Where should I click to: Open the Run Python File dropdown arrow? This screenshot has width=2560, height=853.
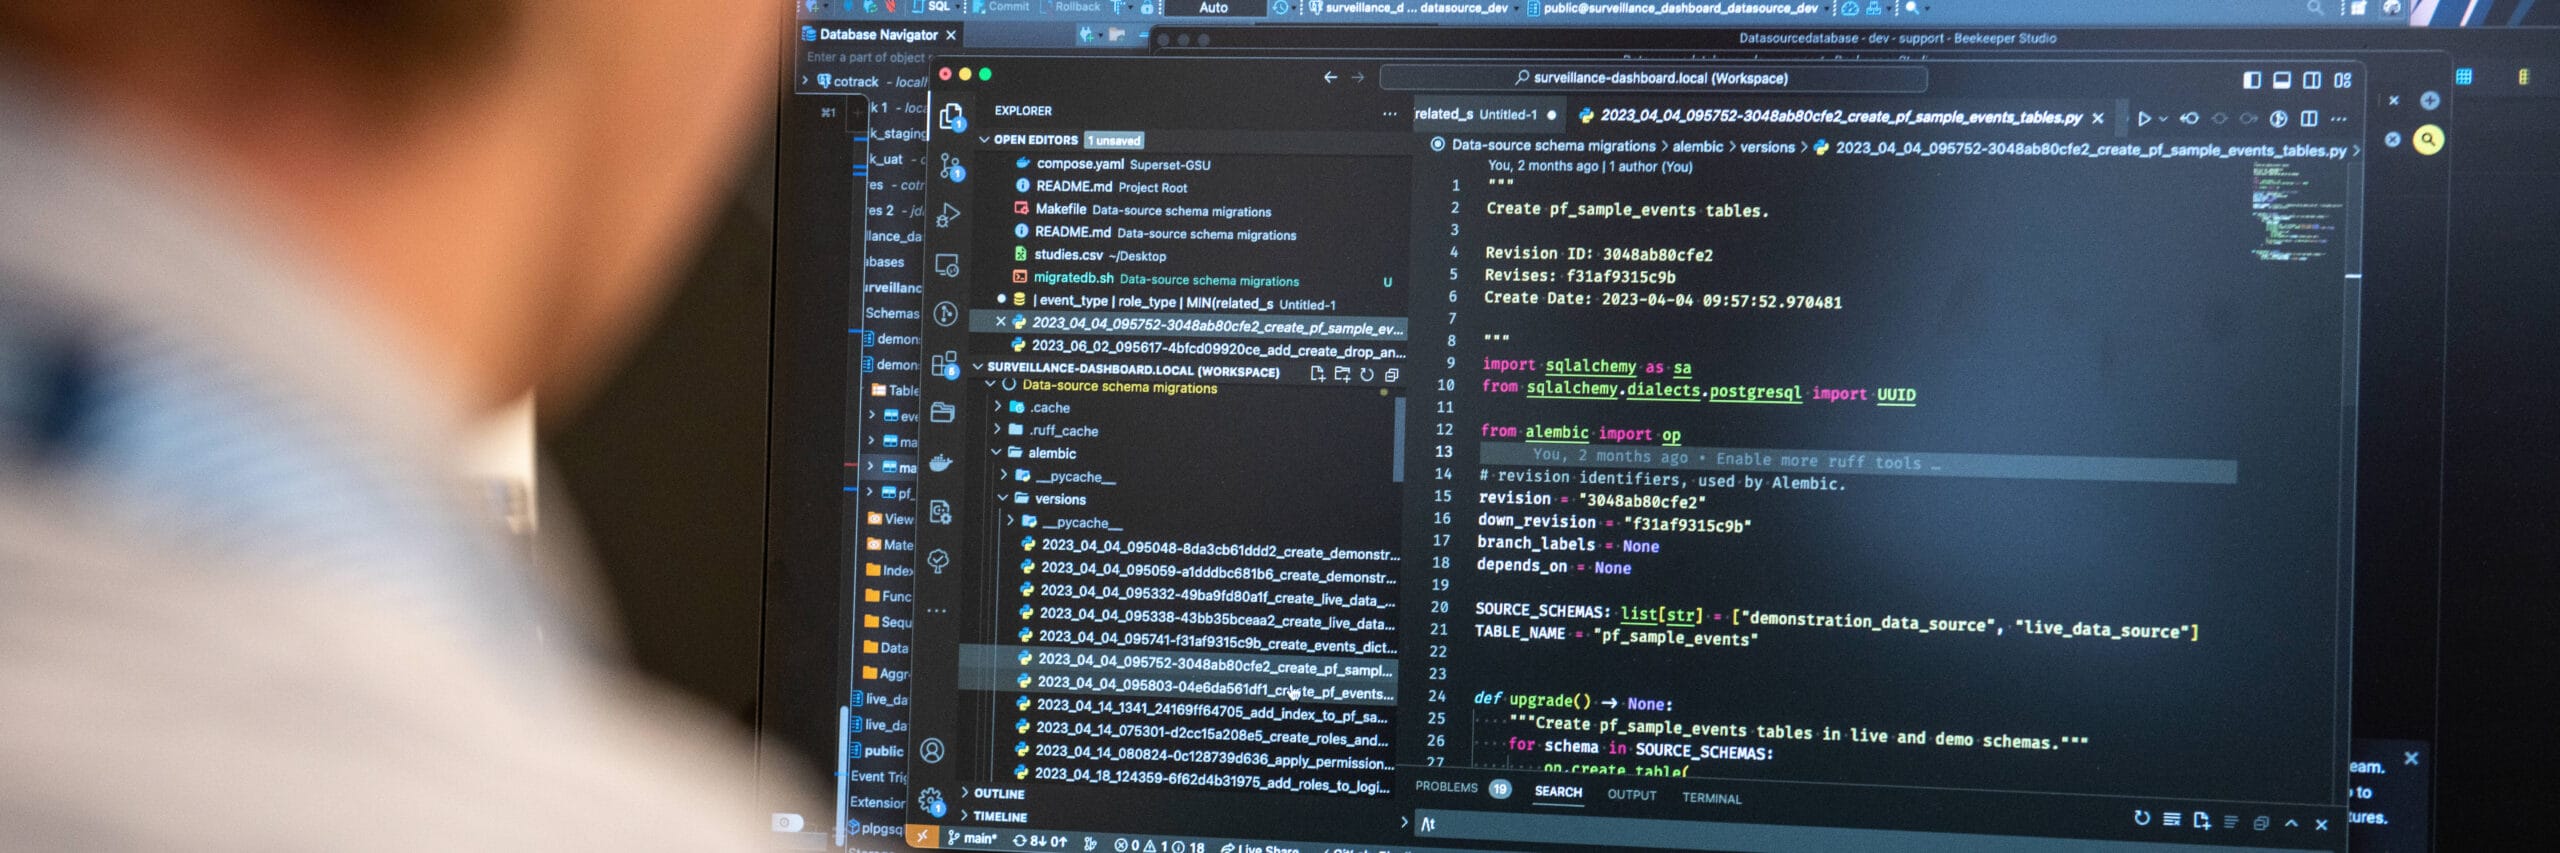pos(2163,119)
